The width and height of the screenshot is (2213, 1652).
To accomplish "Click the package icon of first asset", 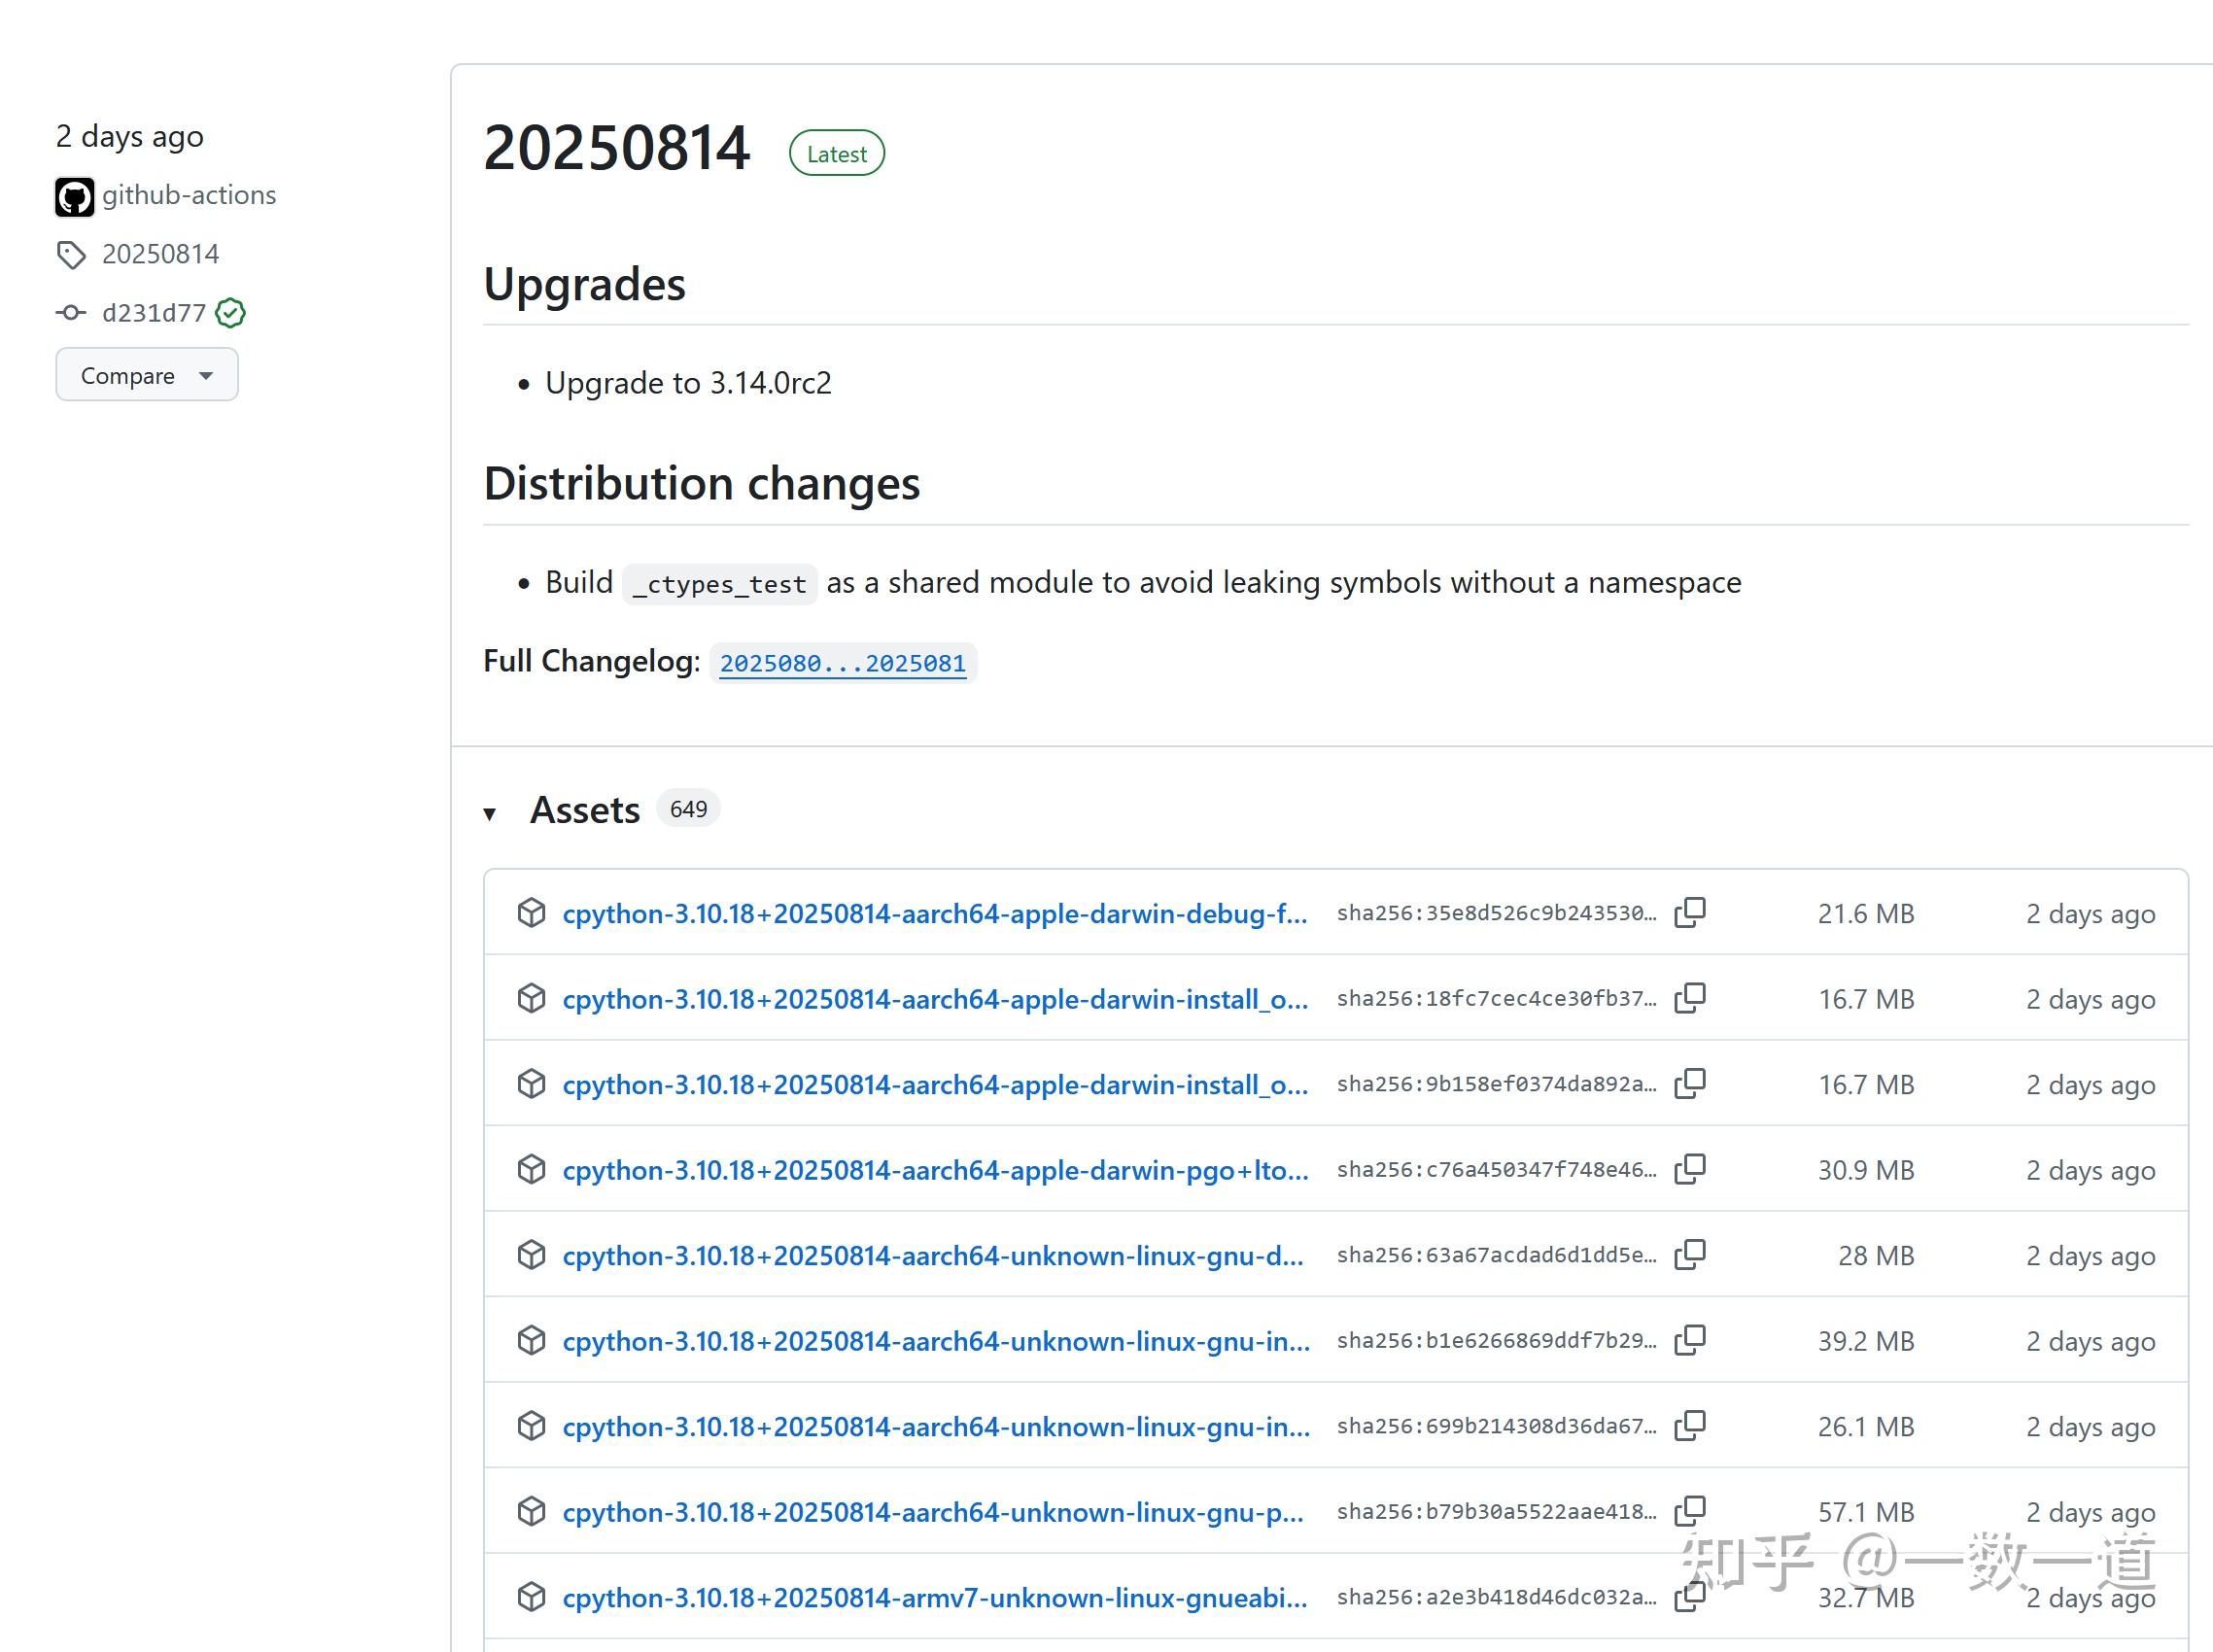I will point(531,912).
